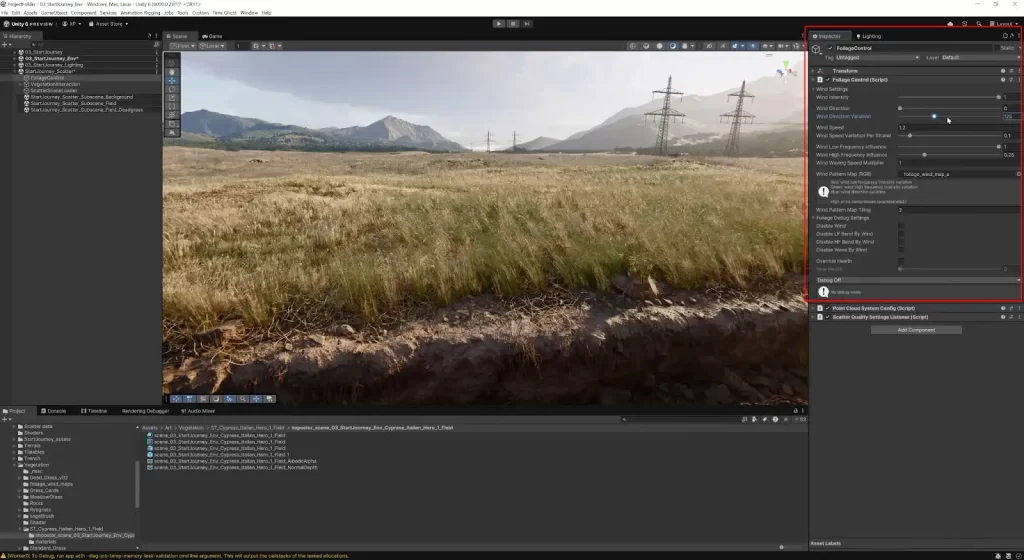The image size is (1024, 560).
Task: Toggle the FoliageControl object active checkbox
Action: click(x=830, y=48)
